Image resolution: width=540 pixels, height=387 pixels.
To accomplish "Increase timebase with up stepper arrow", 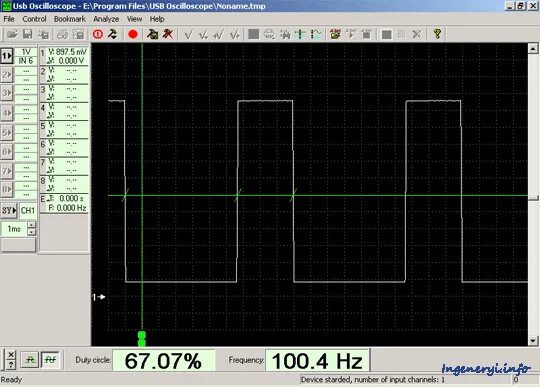I will [x=31, y=225].
